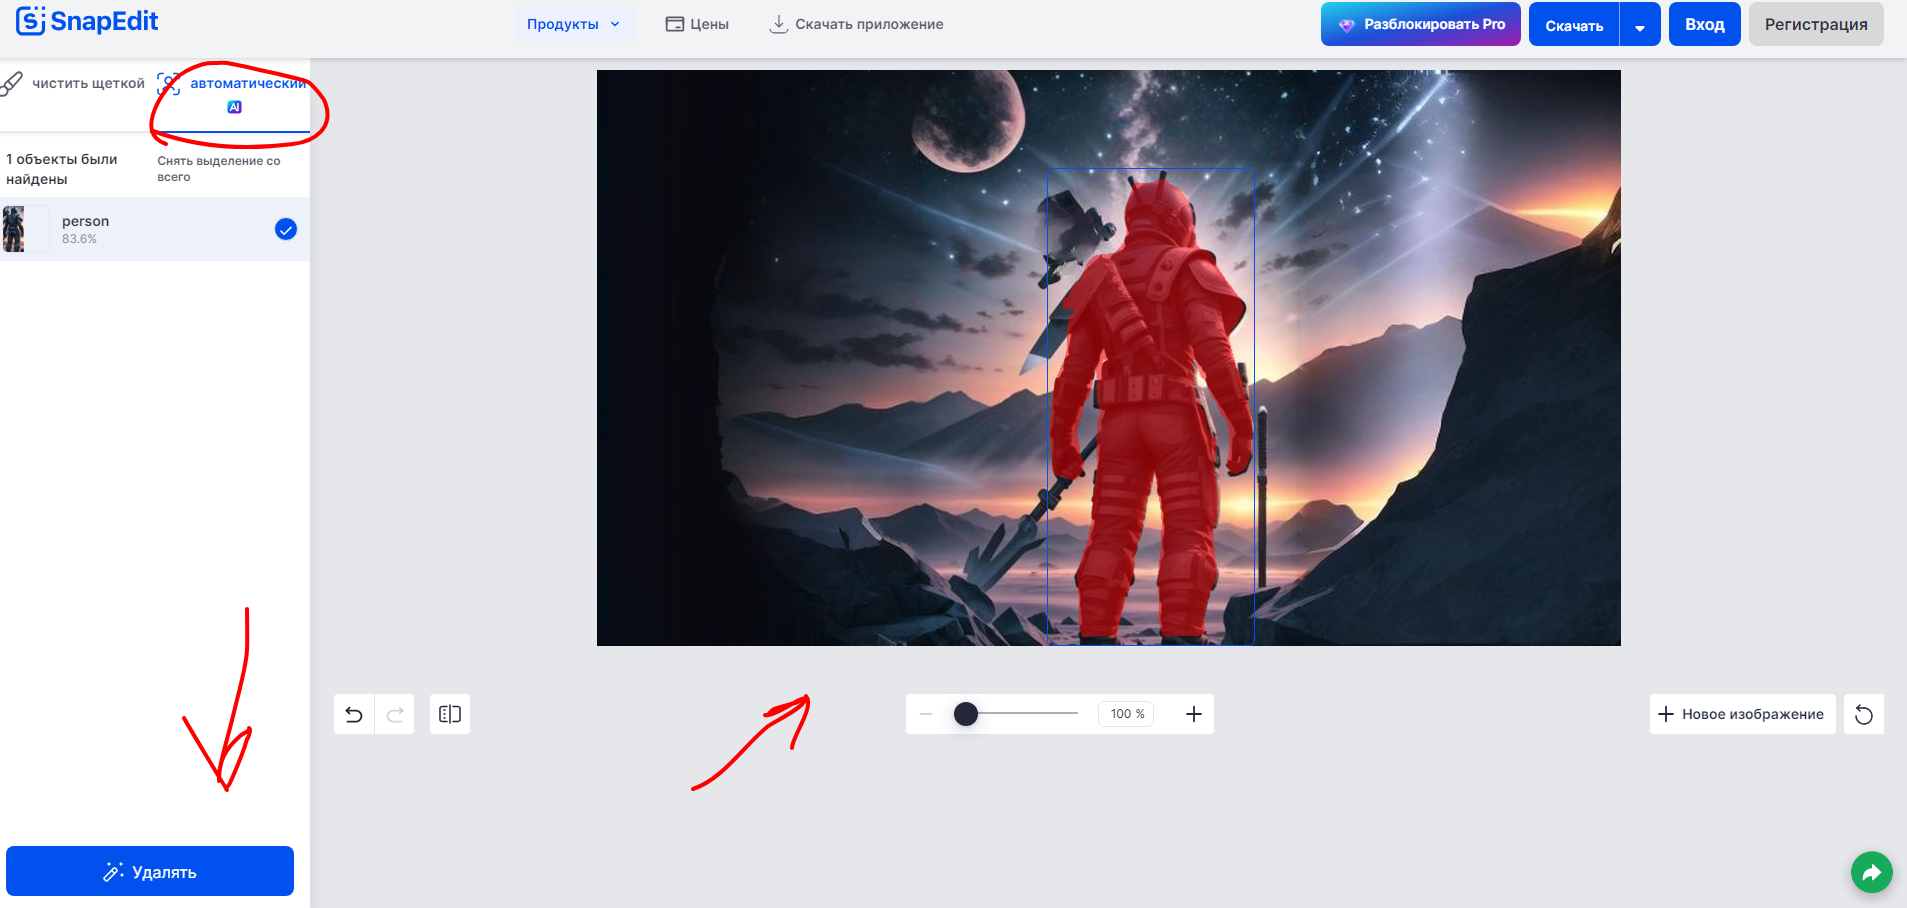Click the redo arrow icon

pos(395,714)
